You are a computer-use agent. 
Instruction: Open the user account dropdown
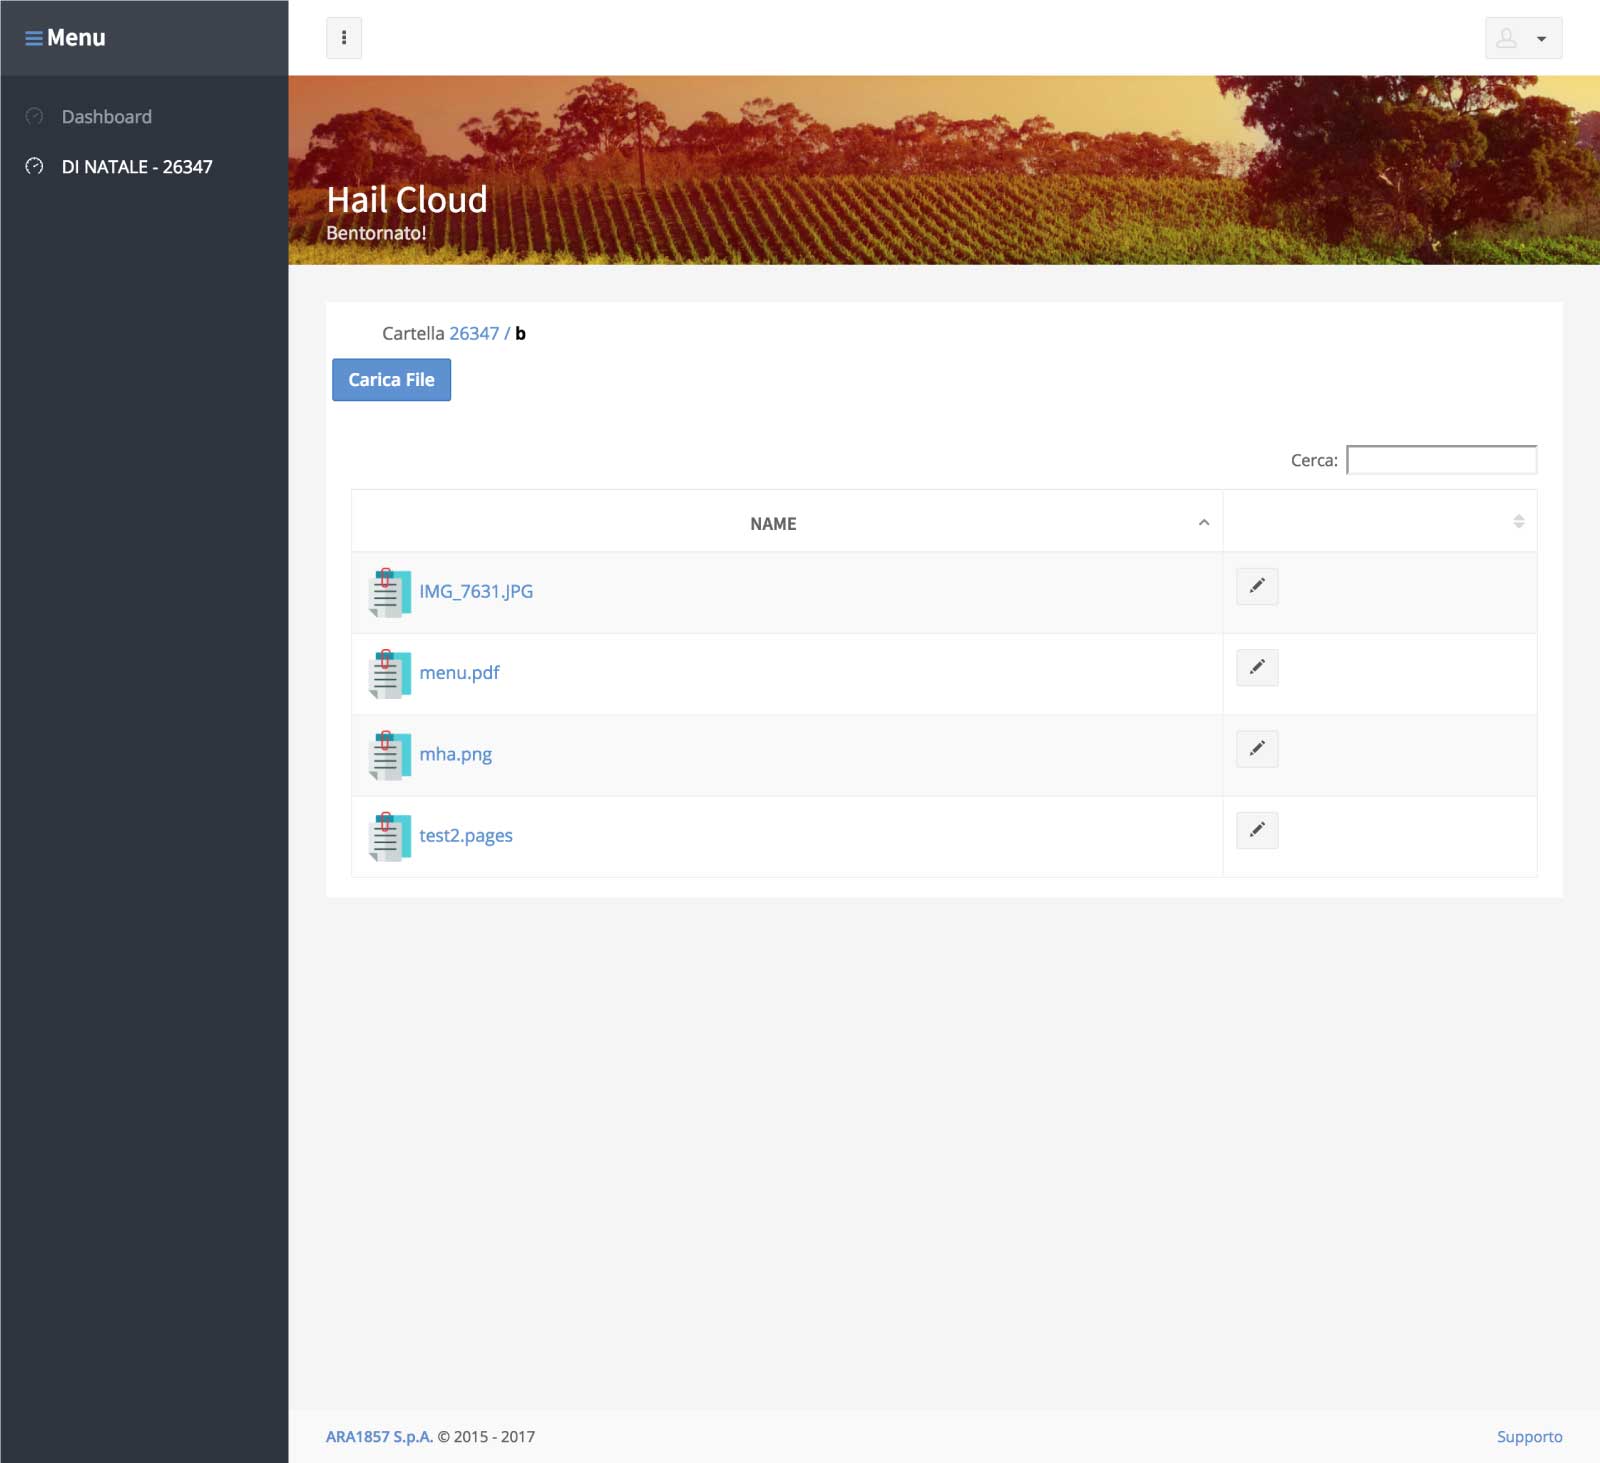(x=1523, y=38)
